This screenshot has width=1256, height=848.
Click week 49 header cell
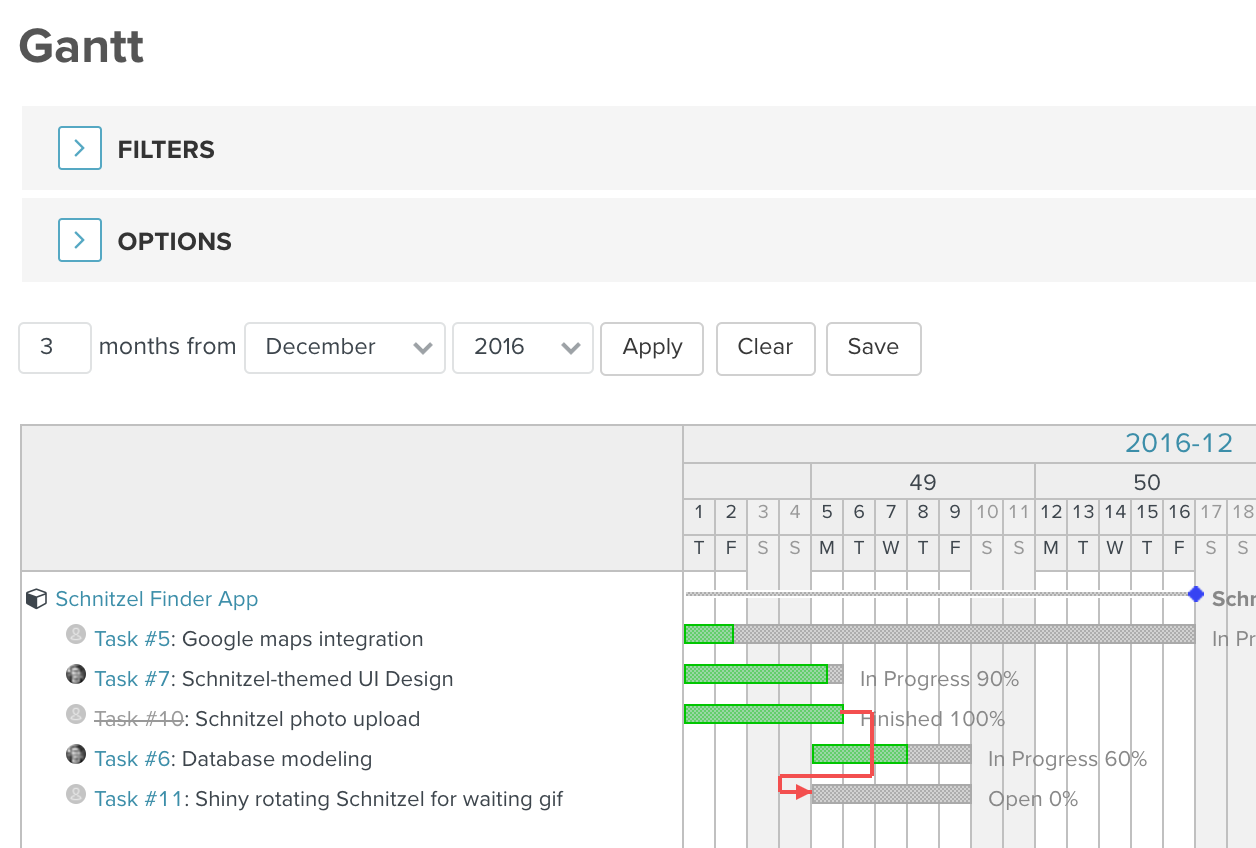click(923, 482)
